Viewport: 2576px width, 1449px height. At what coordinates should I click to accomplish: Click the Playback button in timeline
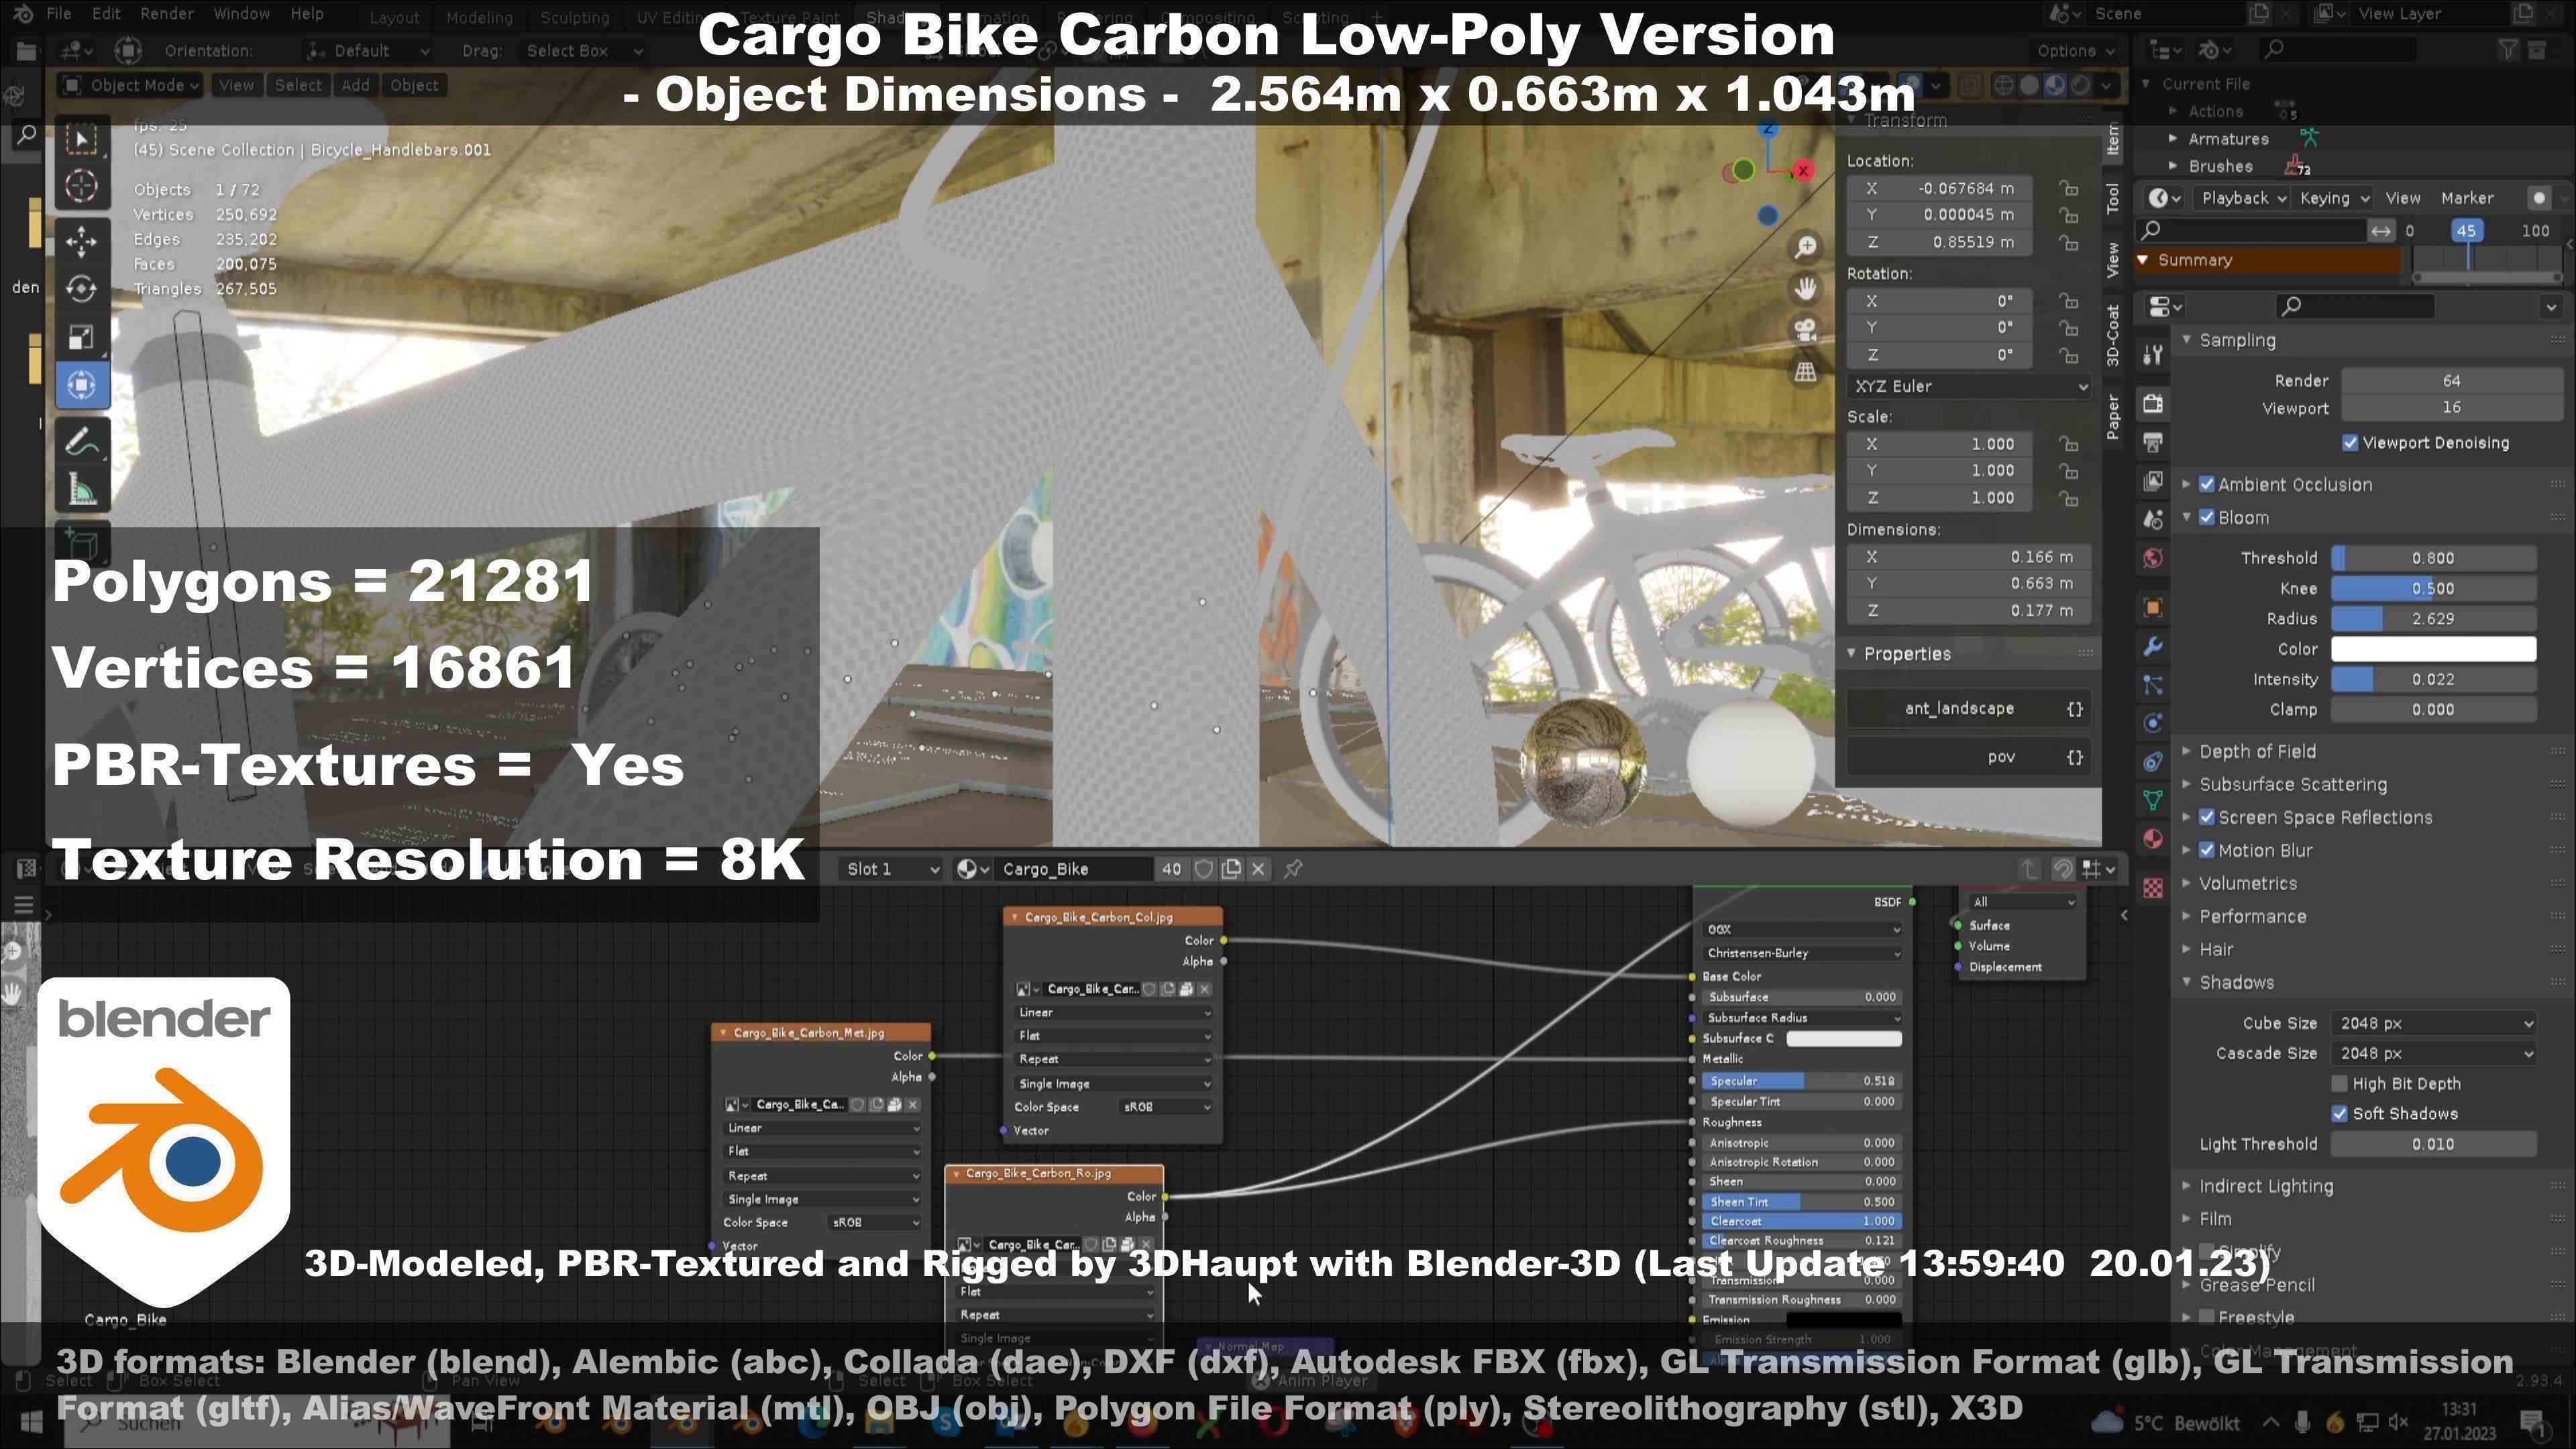click(2244, 198)
